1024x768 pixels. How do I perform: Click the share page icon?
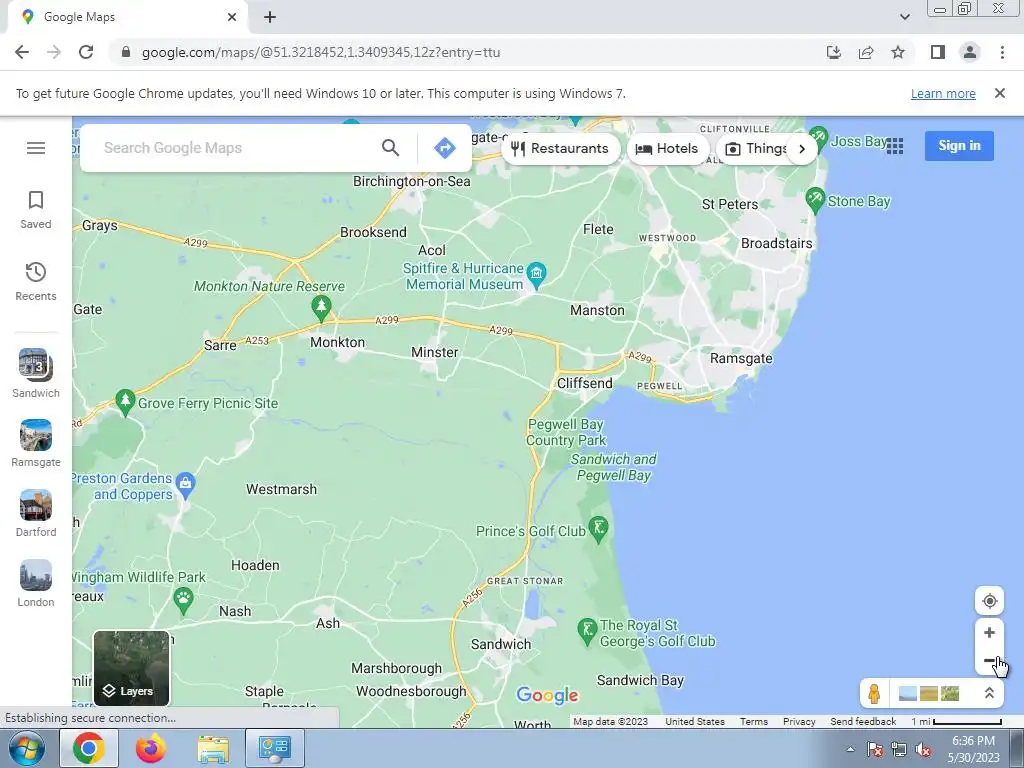pos(866,52)
